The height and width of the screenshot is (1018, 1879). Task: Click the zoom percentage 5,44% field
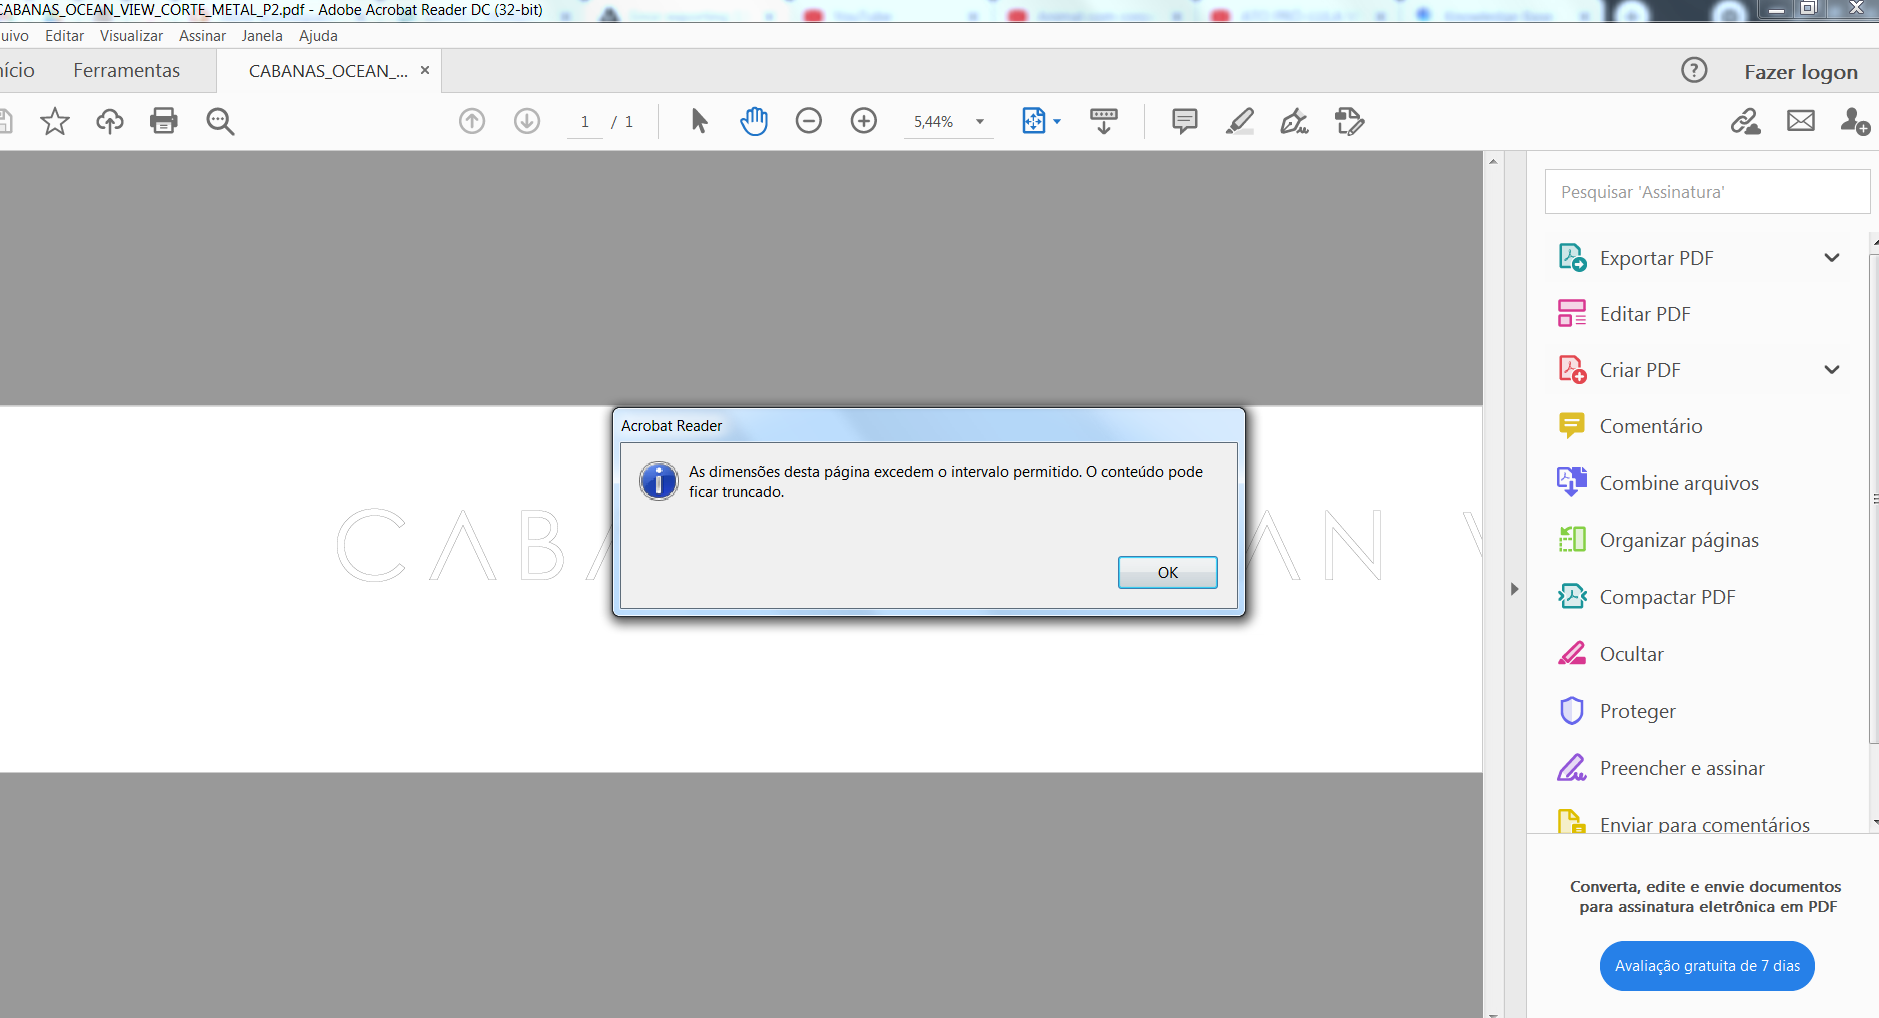point(934,122)
